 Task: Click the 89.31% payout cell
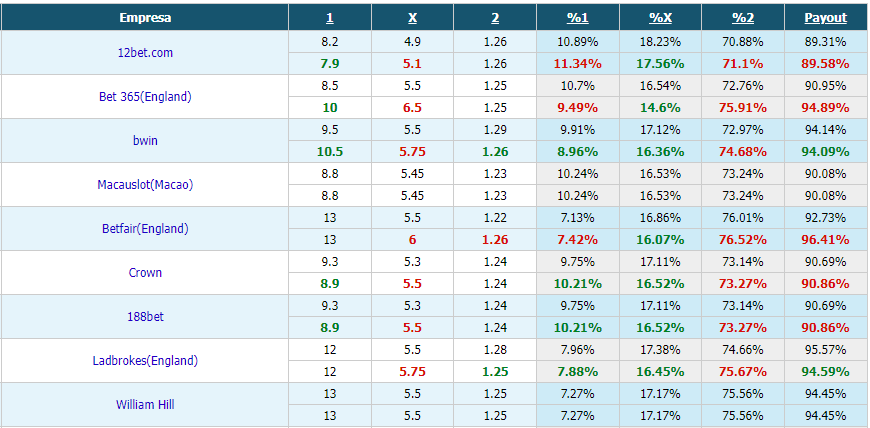click(x=826, y=42)
